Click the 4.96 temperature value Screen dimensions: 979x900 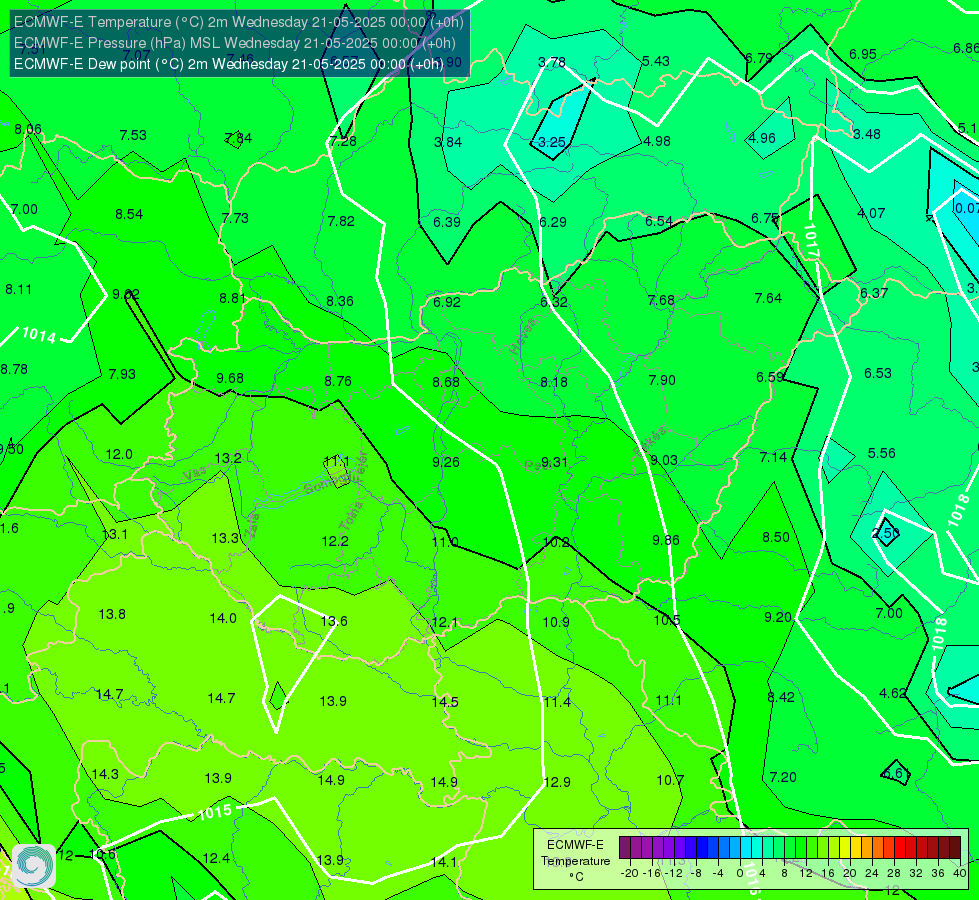[762, 138]
